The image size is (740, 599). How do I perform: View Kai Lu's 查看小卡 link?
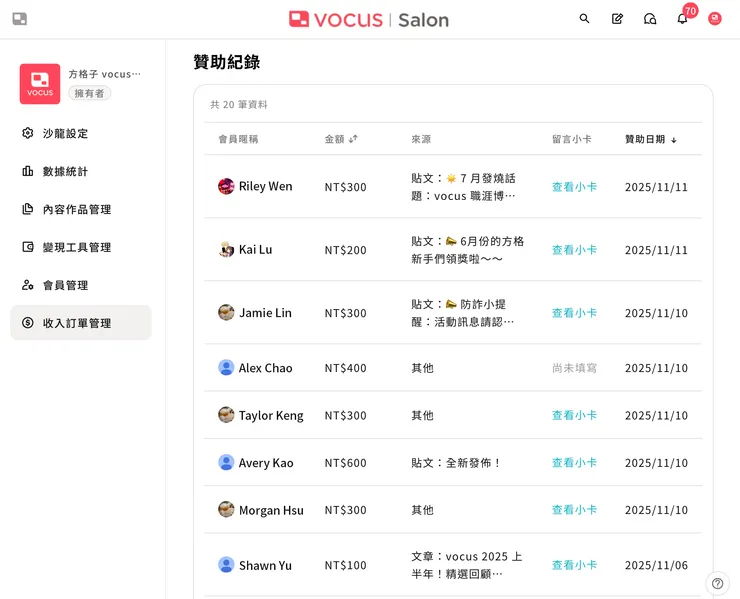tap(574, 250)
